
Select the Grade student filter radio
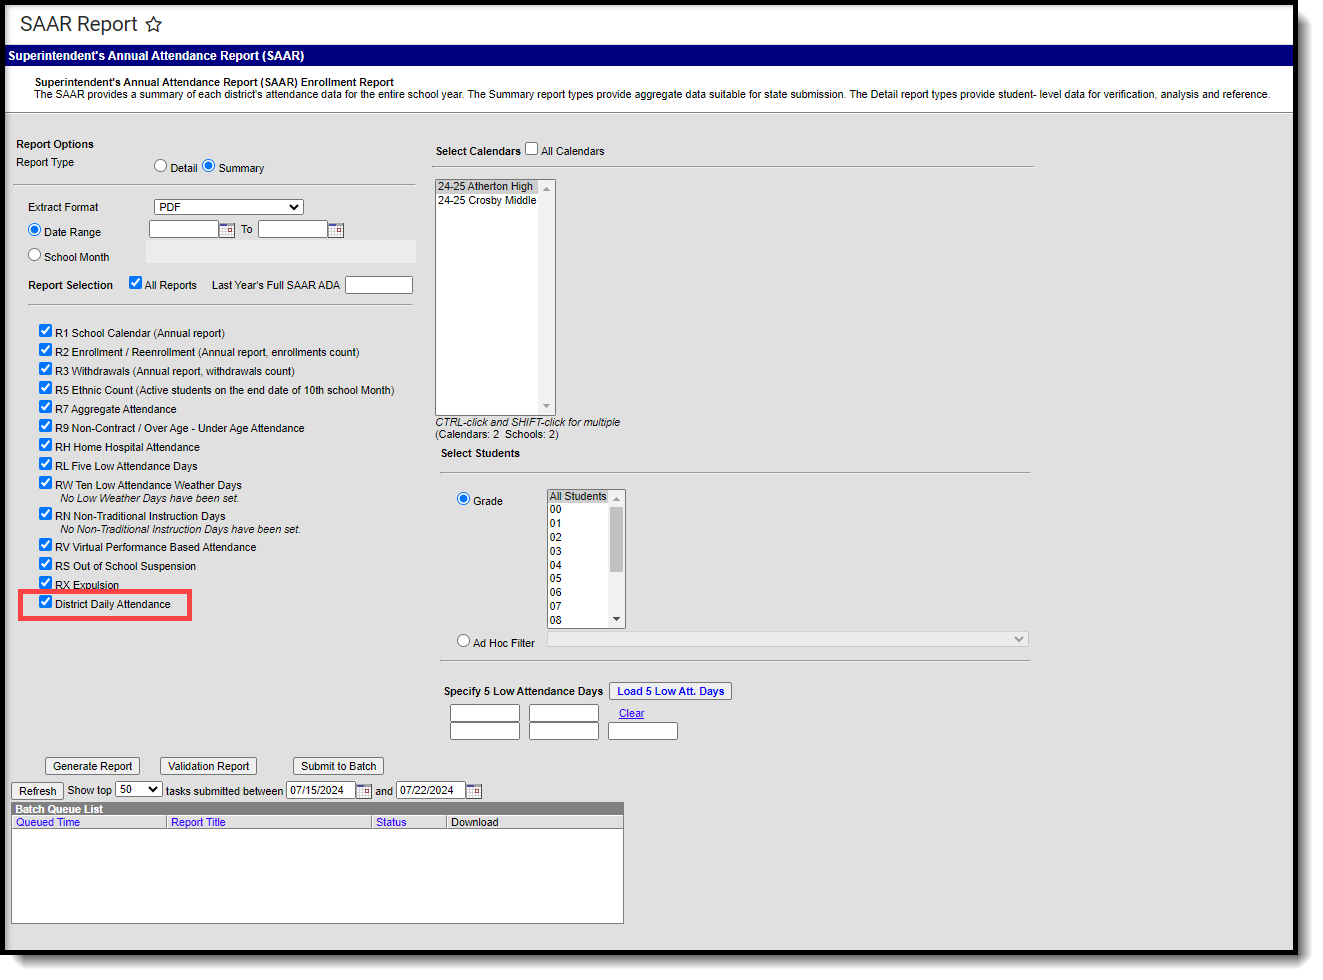click(x=464, y=499)
